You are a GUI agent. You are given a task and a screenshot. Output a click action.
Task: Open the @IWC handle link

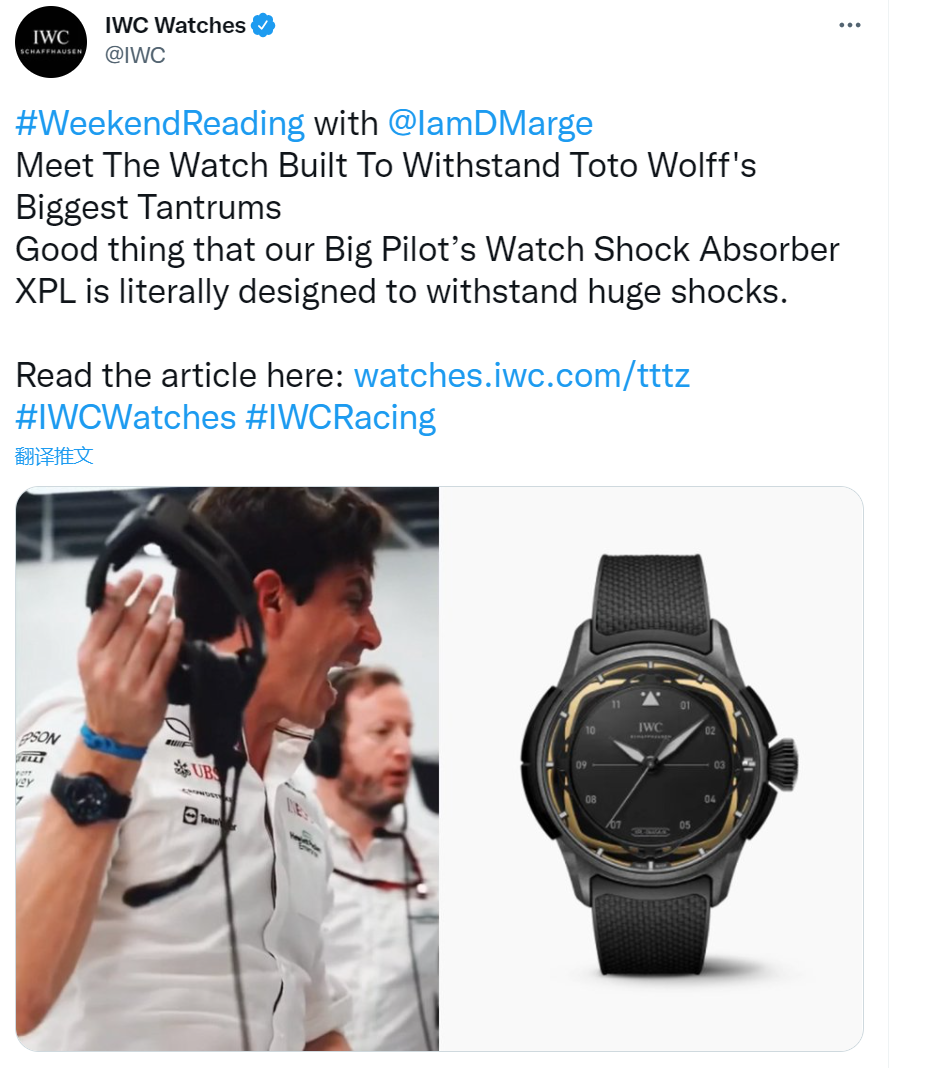[x=135, y=55]
